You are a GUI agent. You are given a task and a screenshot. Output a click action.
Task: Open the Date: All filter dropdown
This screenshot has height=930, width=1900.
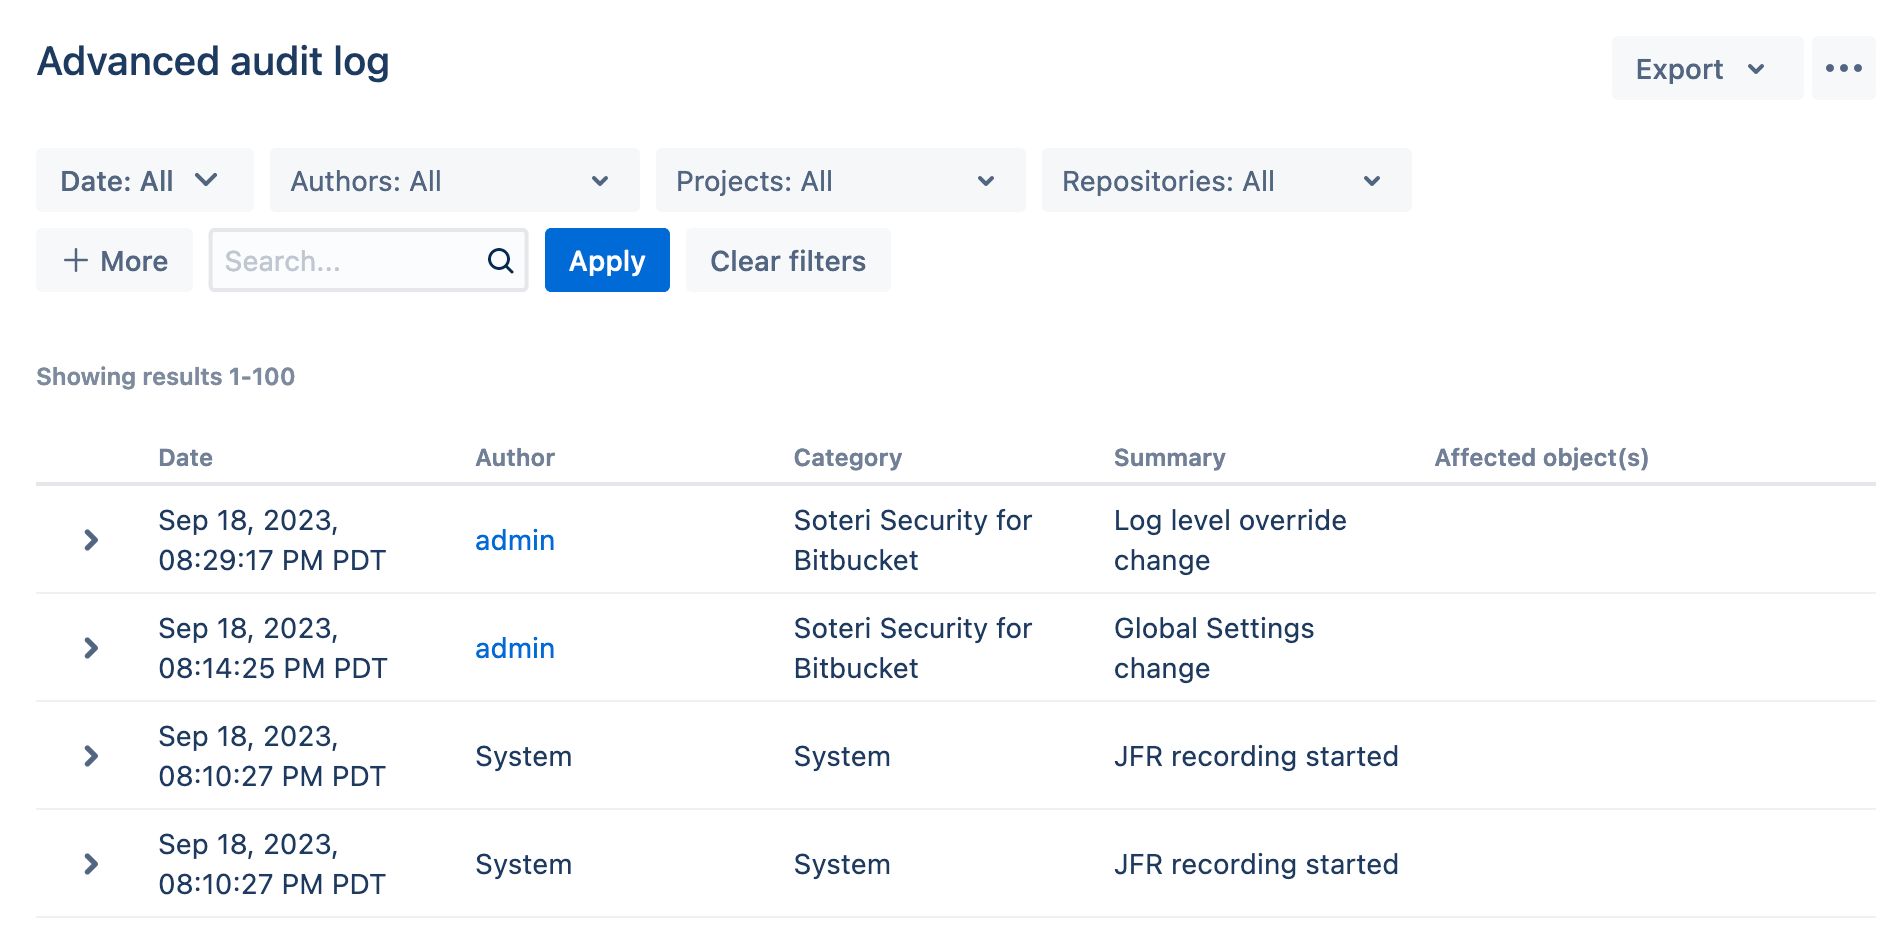coord(144,181)
